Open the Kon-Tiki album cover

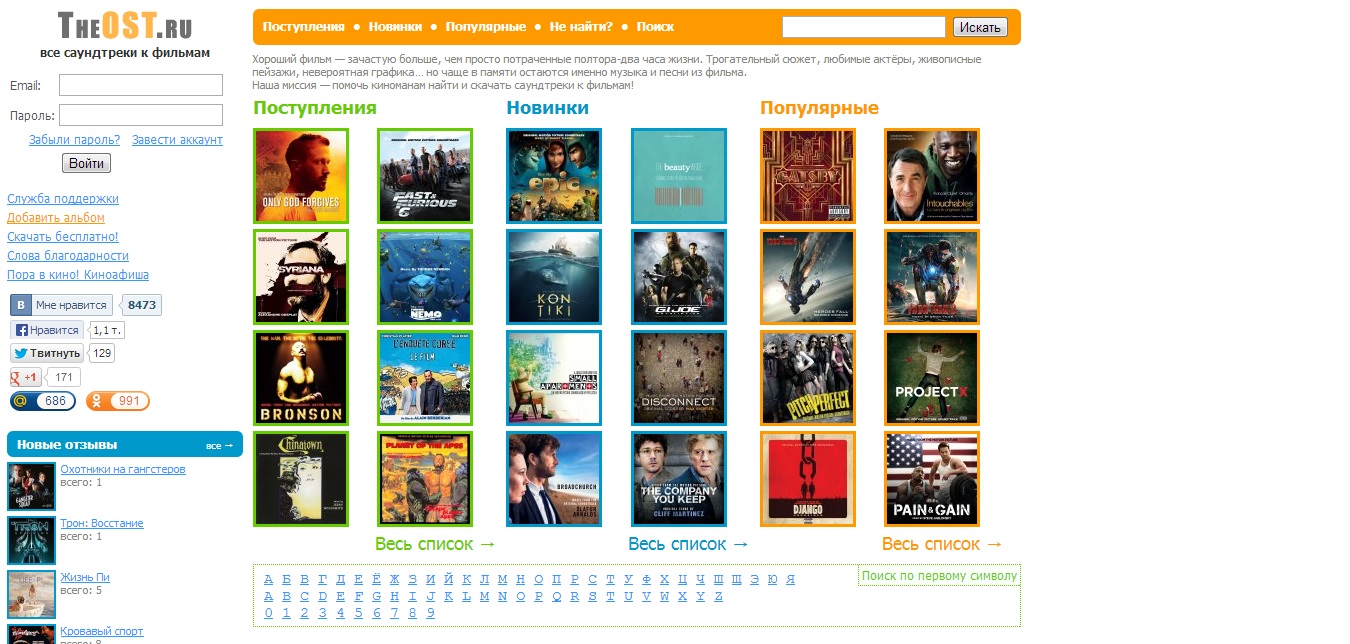tap(554, 277)
